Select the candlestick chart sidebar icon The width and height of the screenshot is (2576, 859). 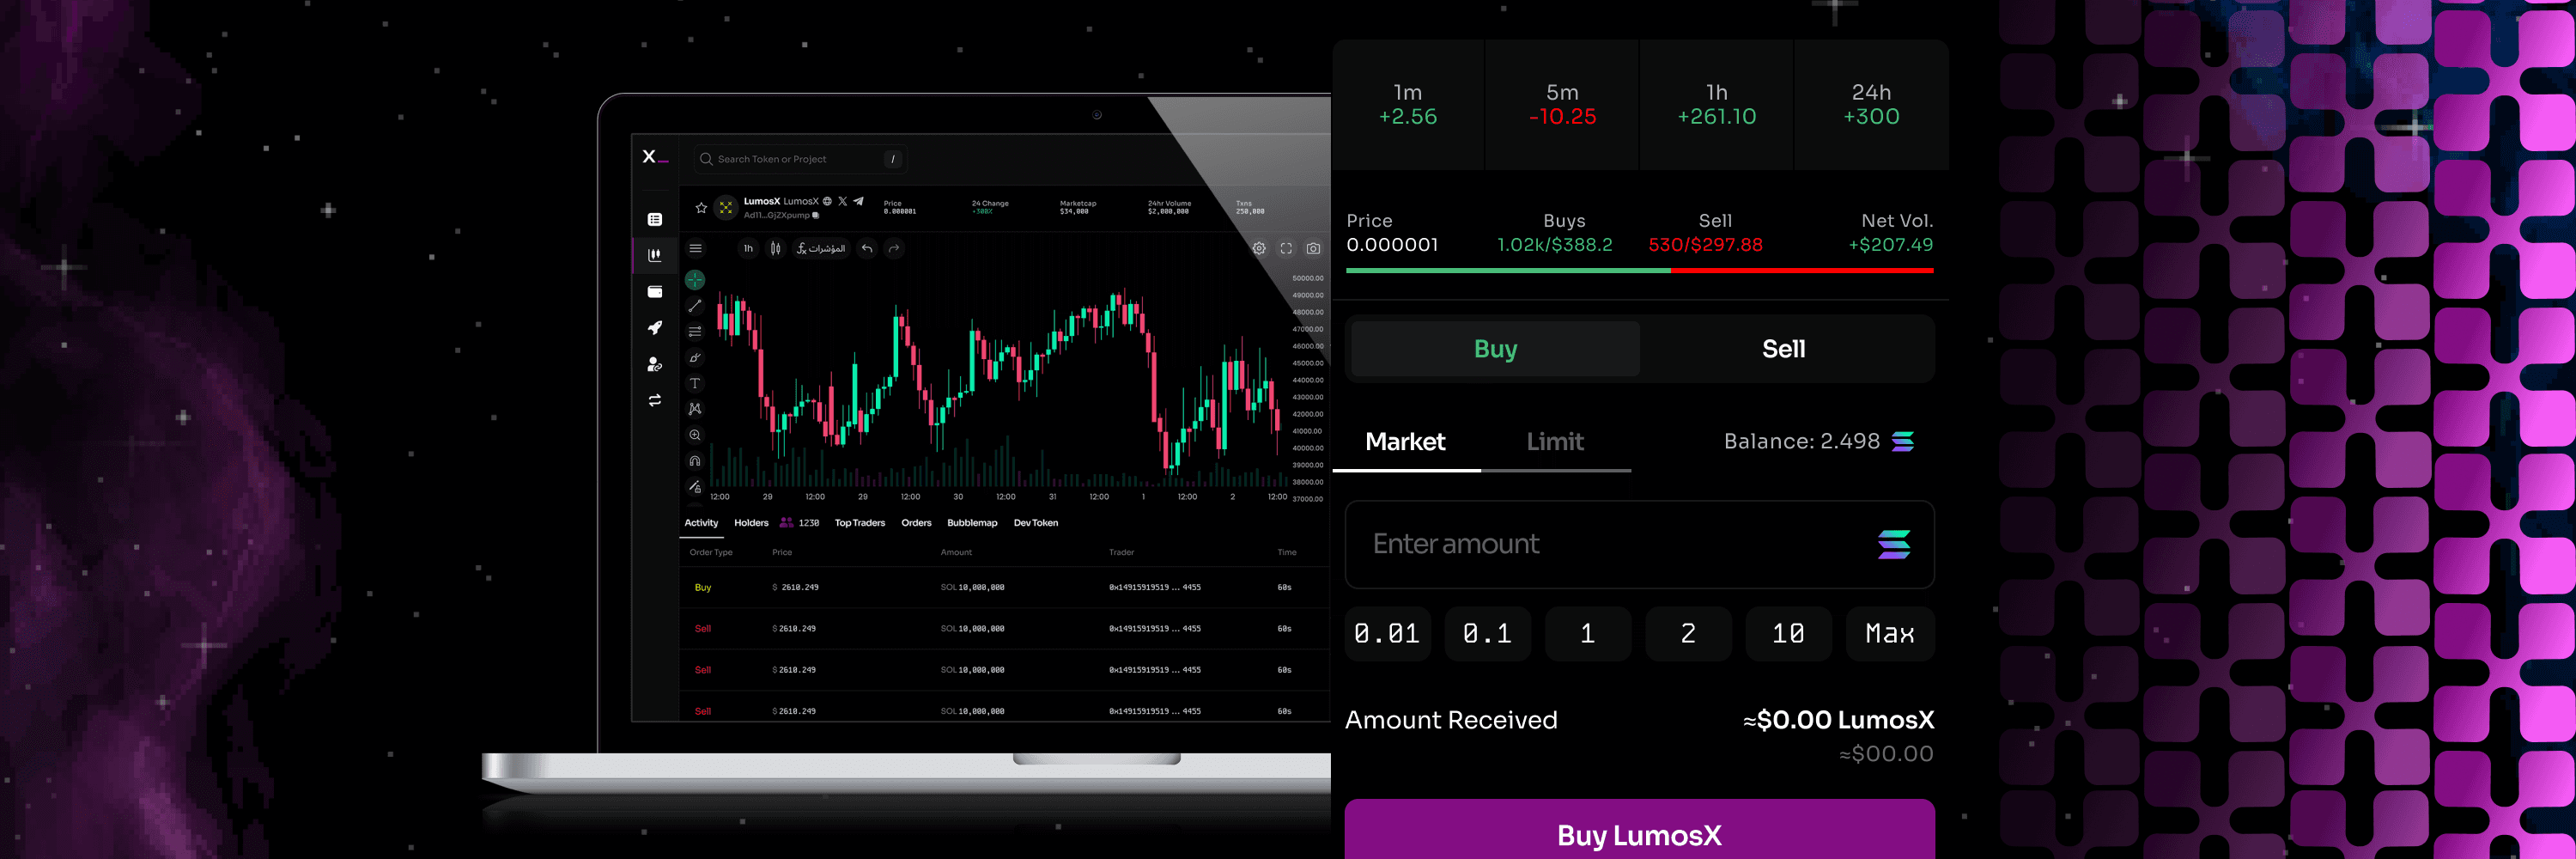coord(655,255)
